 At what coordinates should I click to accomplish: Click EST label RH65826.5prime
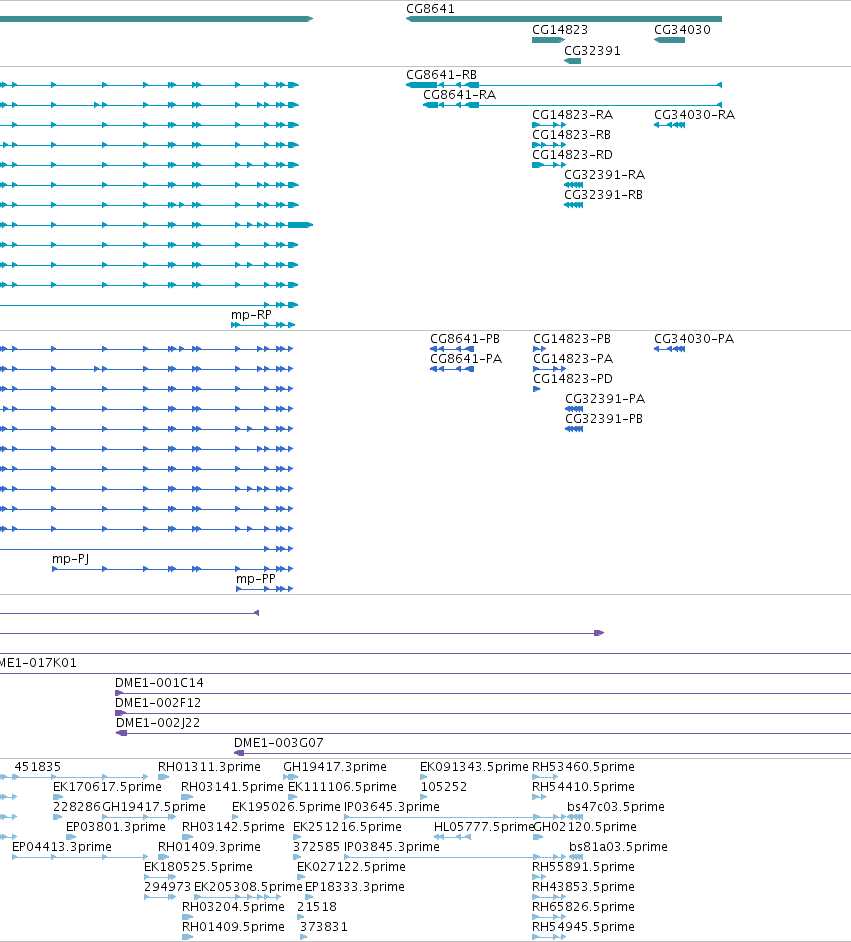(583, 907)
